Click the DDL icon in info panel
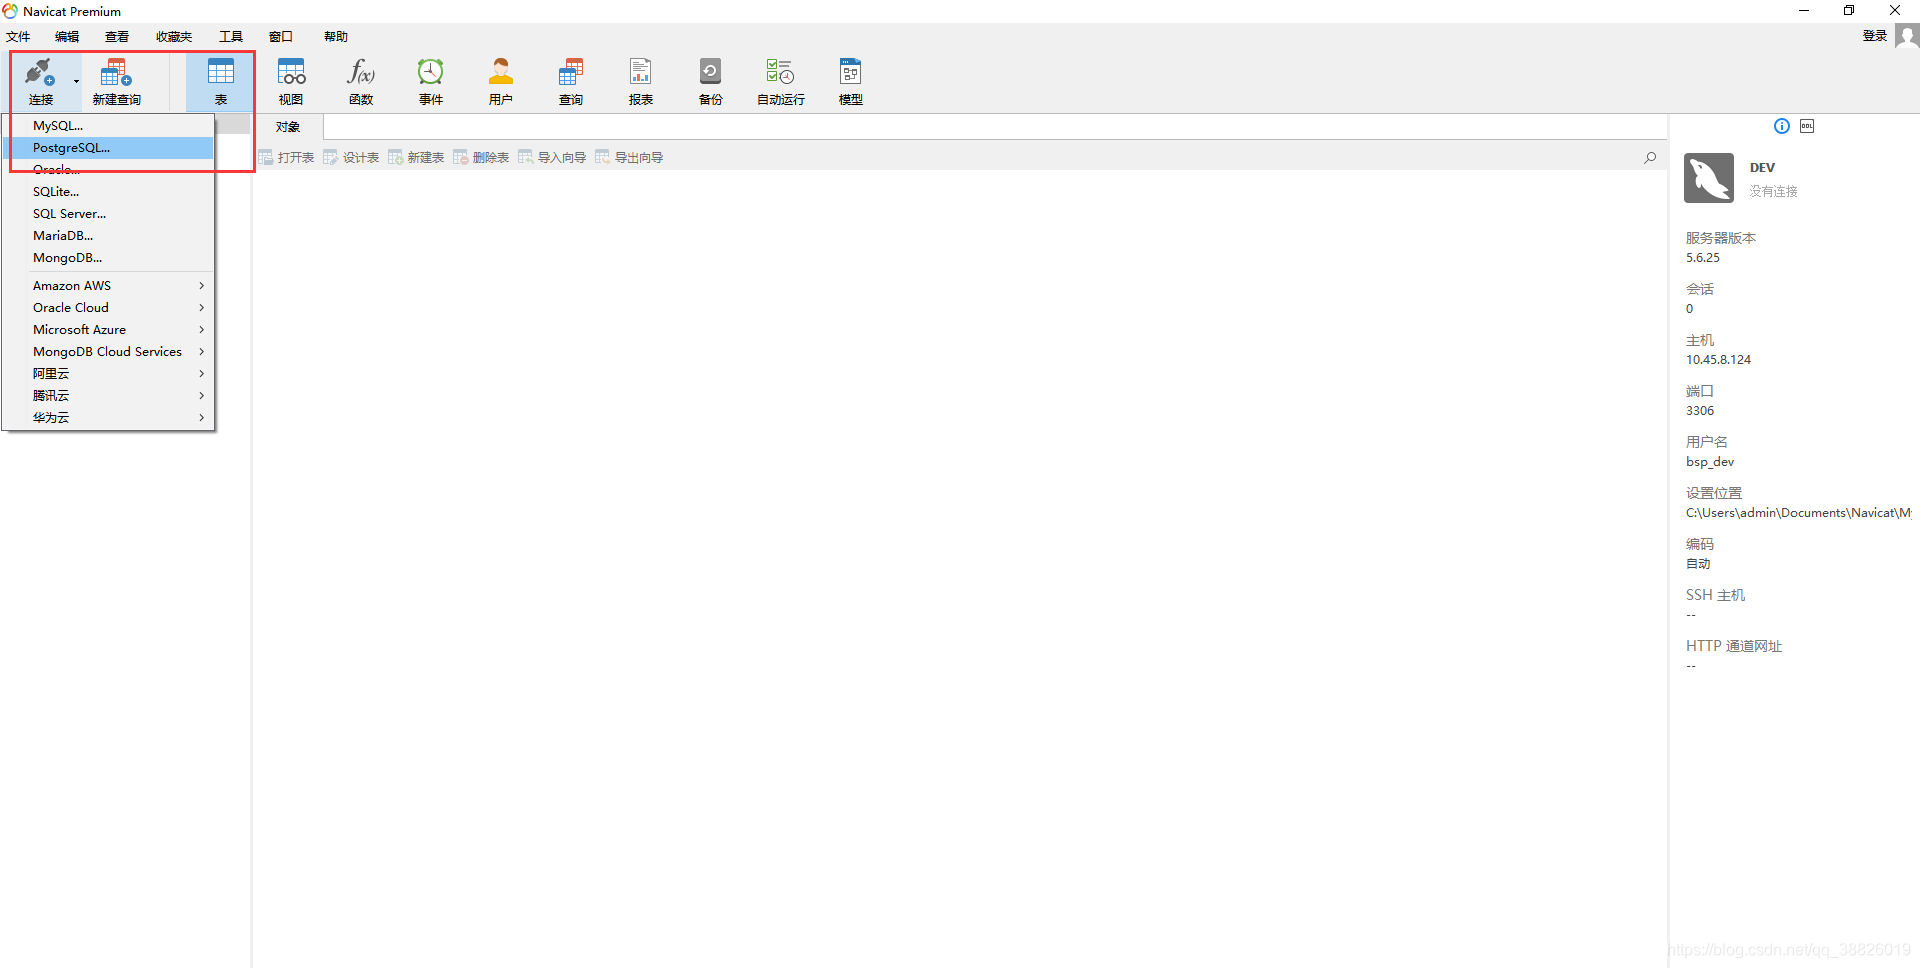1920x968 pixels. click(1807, 126)
